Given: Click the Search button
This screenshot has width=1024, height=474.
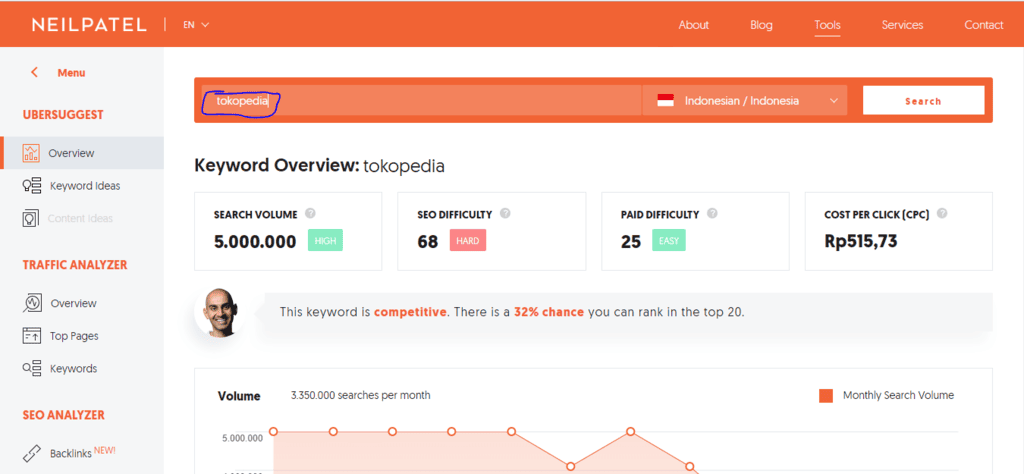Looking at the screenshot, I should coord(923,101).
